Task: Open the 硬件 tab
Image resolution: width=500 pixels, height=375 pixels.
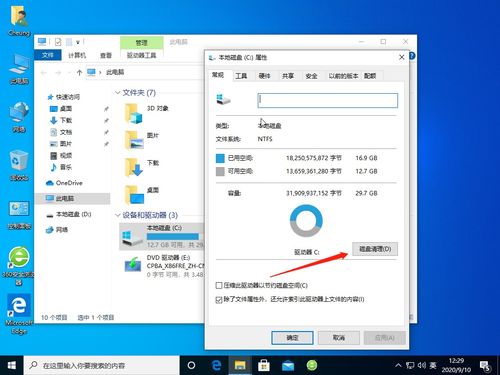Action: click(264, 76)
